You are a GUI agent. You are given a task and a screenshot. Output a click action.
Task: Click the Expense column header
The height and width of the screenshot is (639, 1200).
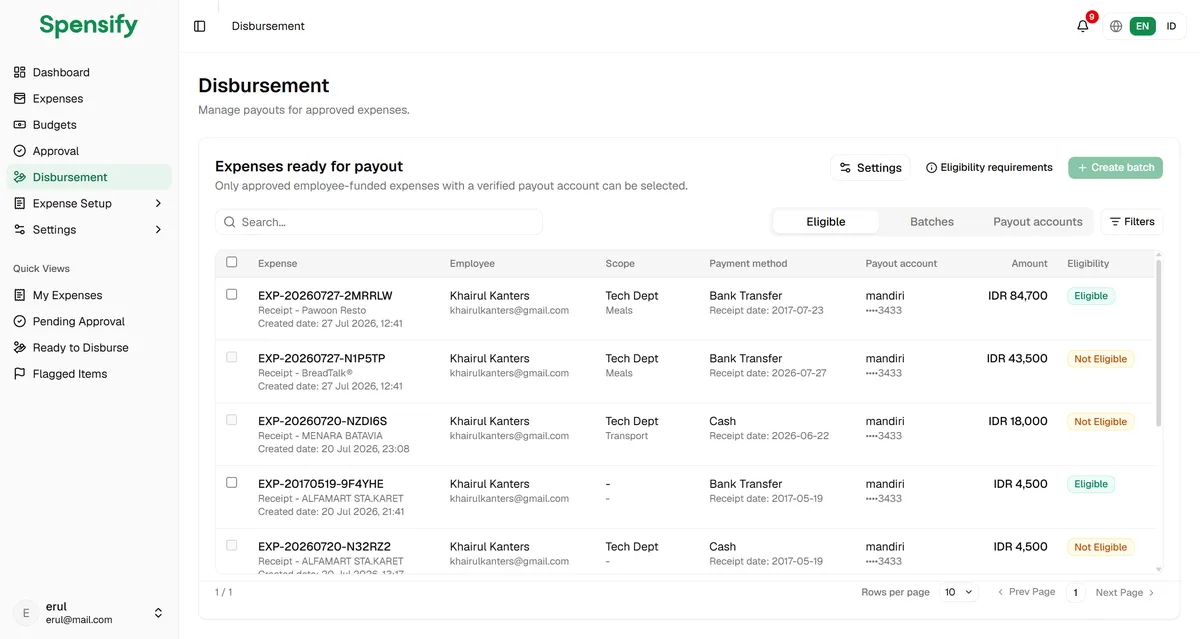click(277, 263)
